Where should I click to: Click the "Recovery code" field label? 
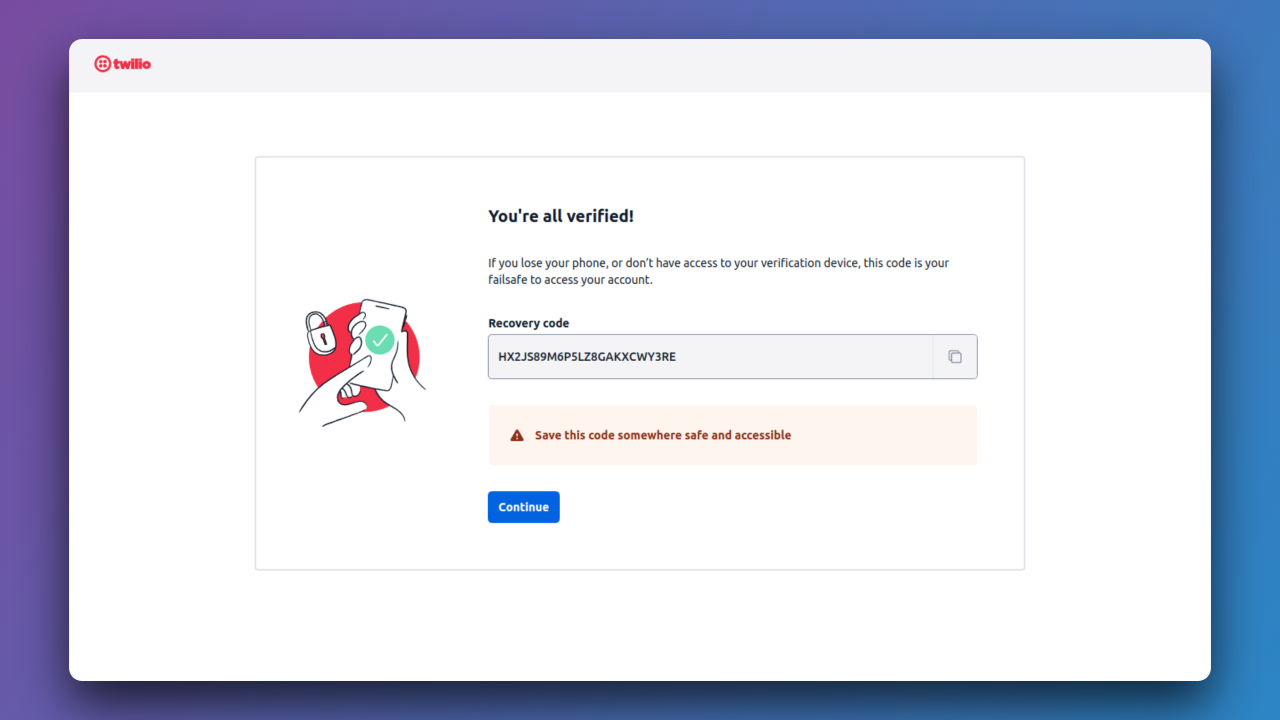click(x=528, y=323)
